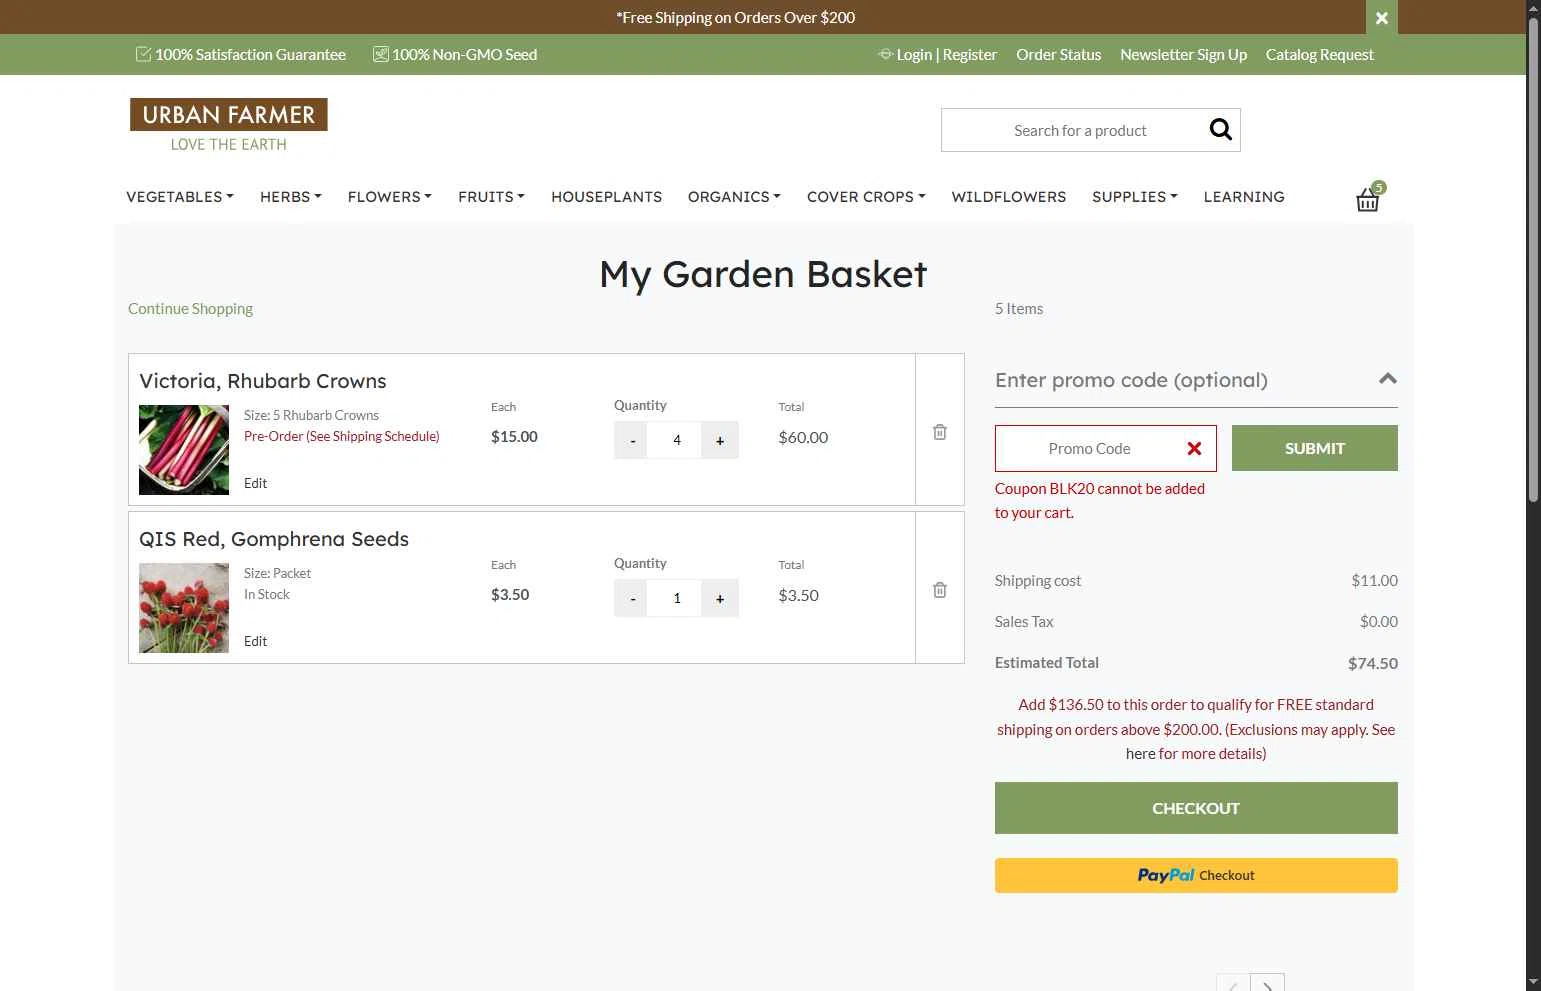Click the Estimated Total $74.50 value

(x=1372, y=663)
